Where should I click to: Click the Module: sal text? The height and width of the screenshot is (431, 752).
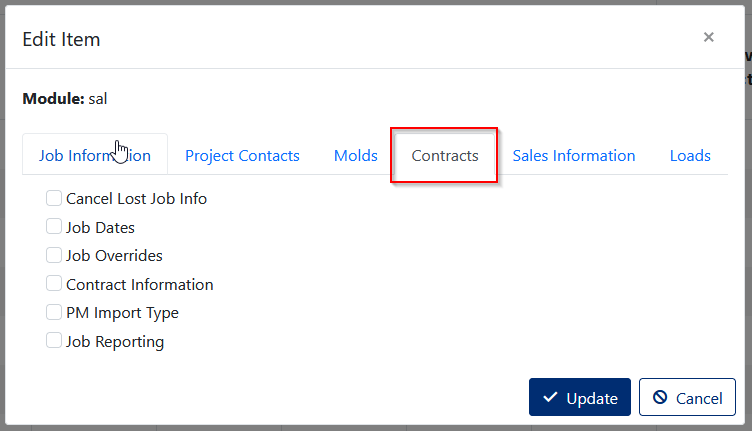pos(65,99)
